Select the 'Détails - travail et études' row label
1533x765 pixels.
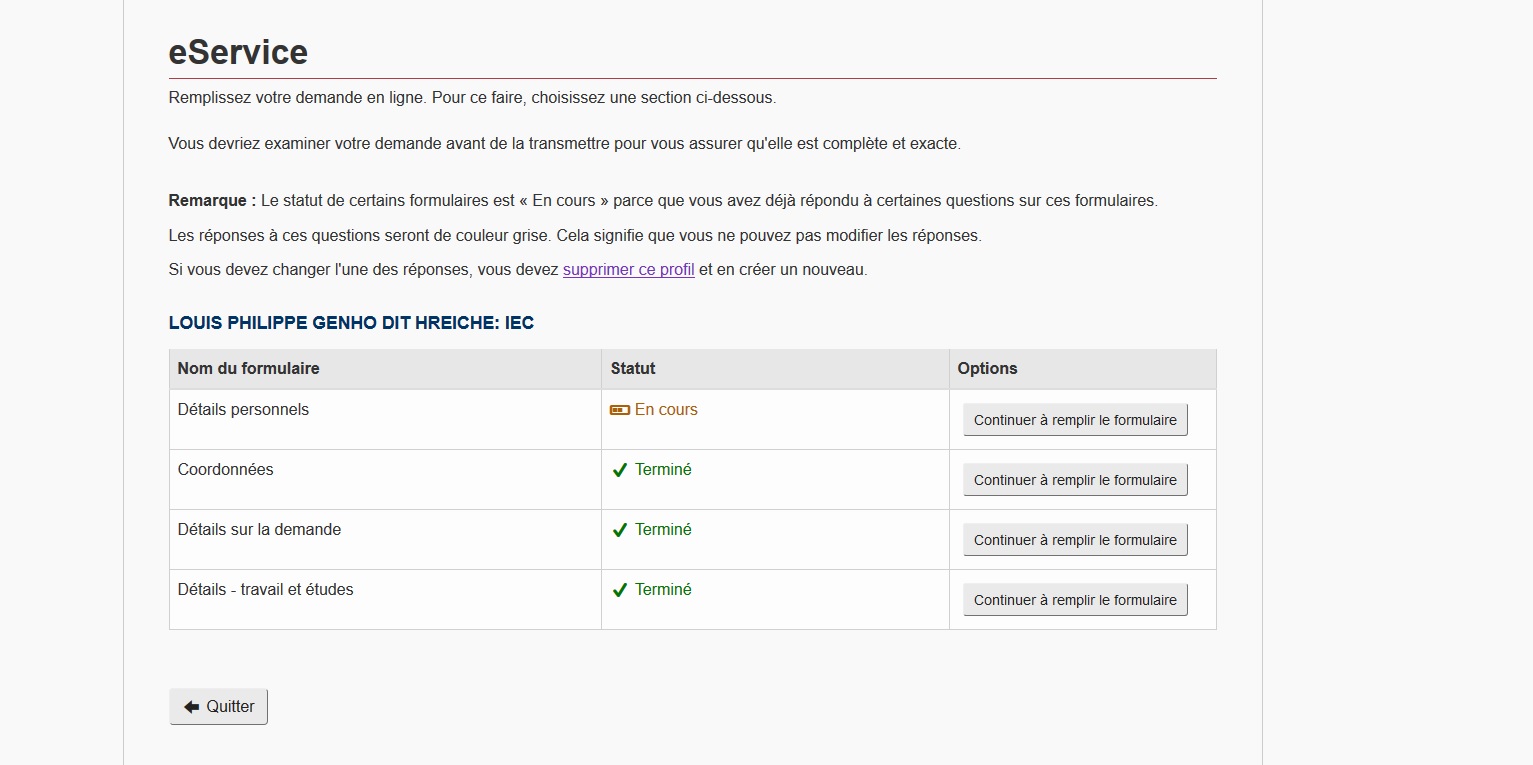pos(265,590)
